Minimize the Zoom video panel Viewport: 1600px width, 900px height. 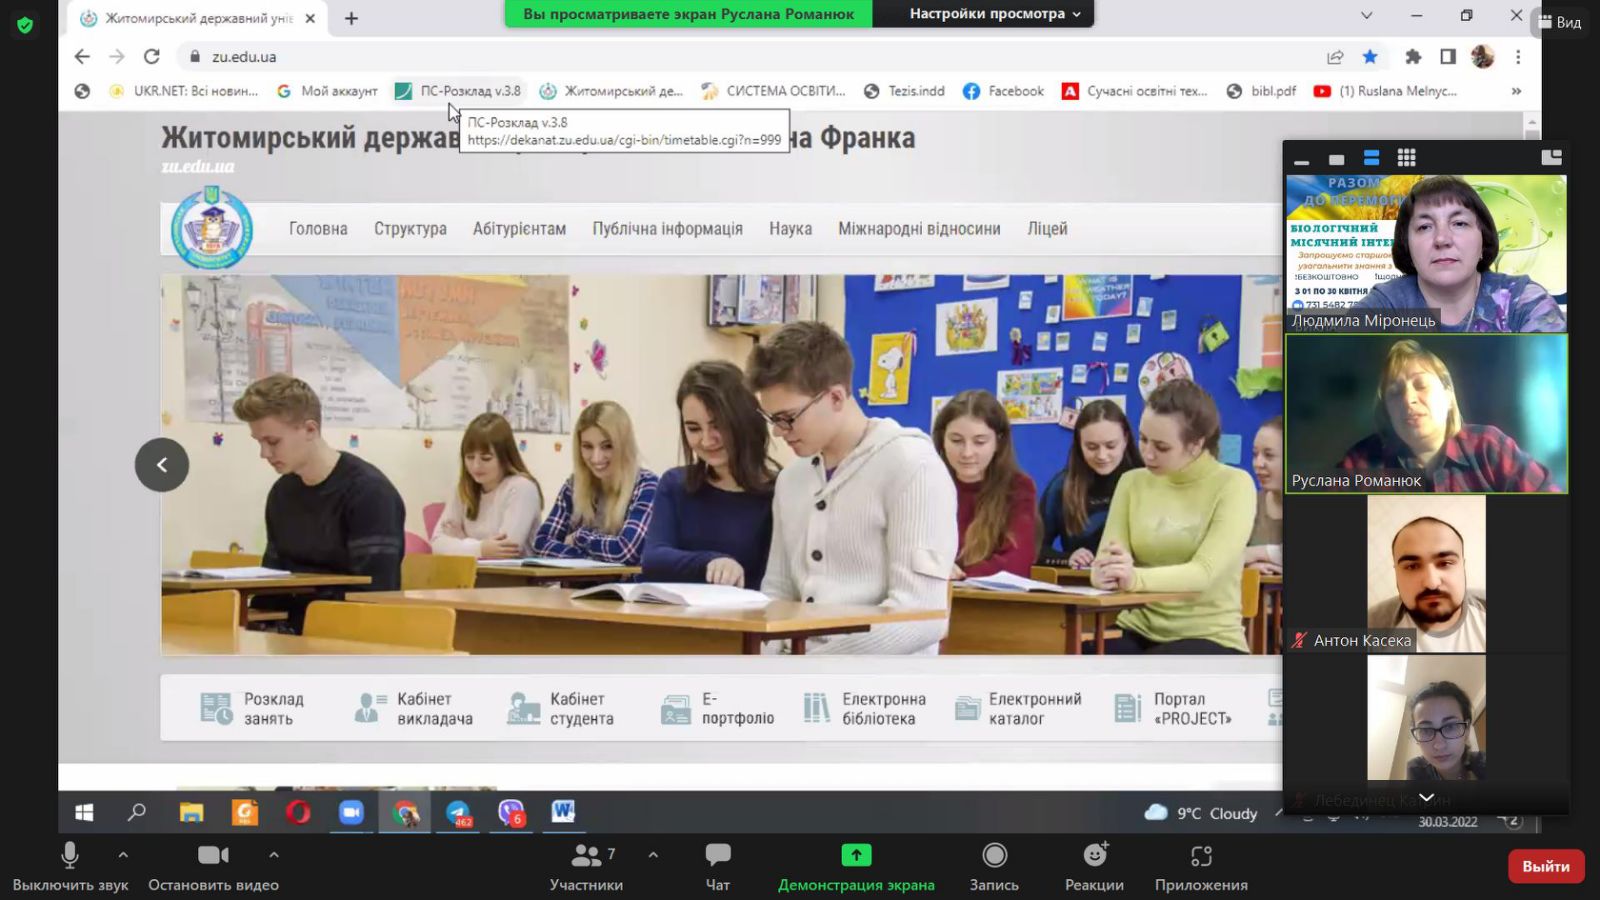click(x=1301, y=159)
